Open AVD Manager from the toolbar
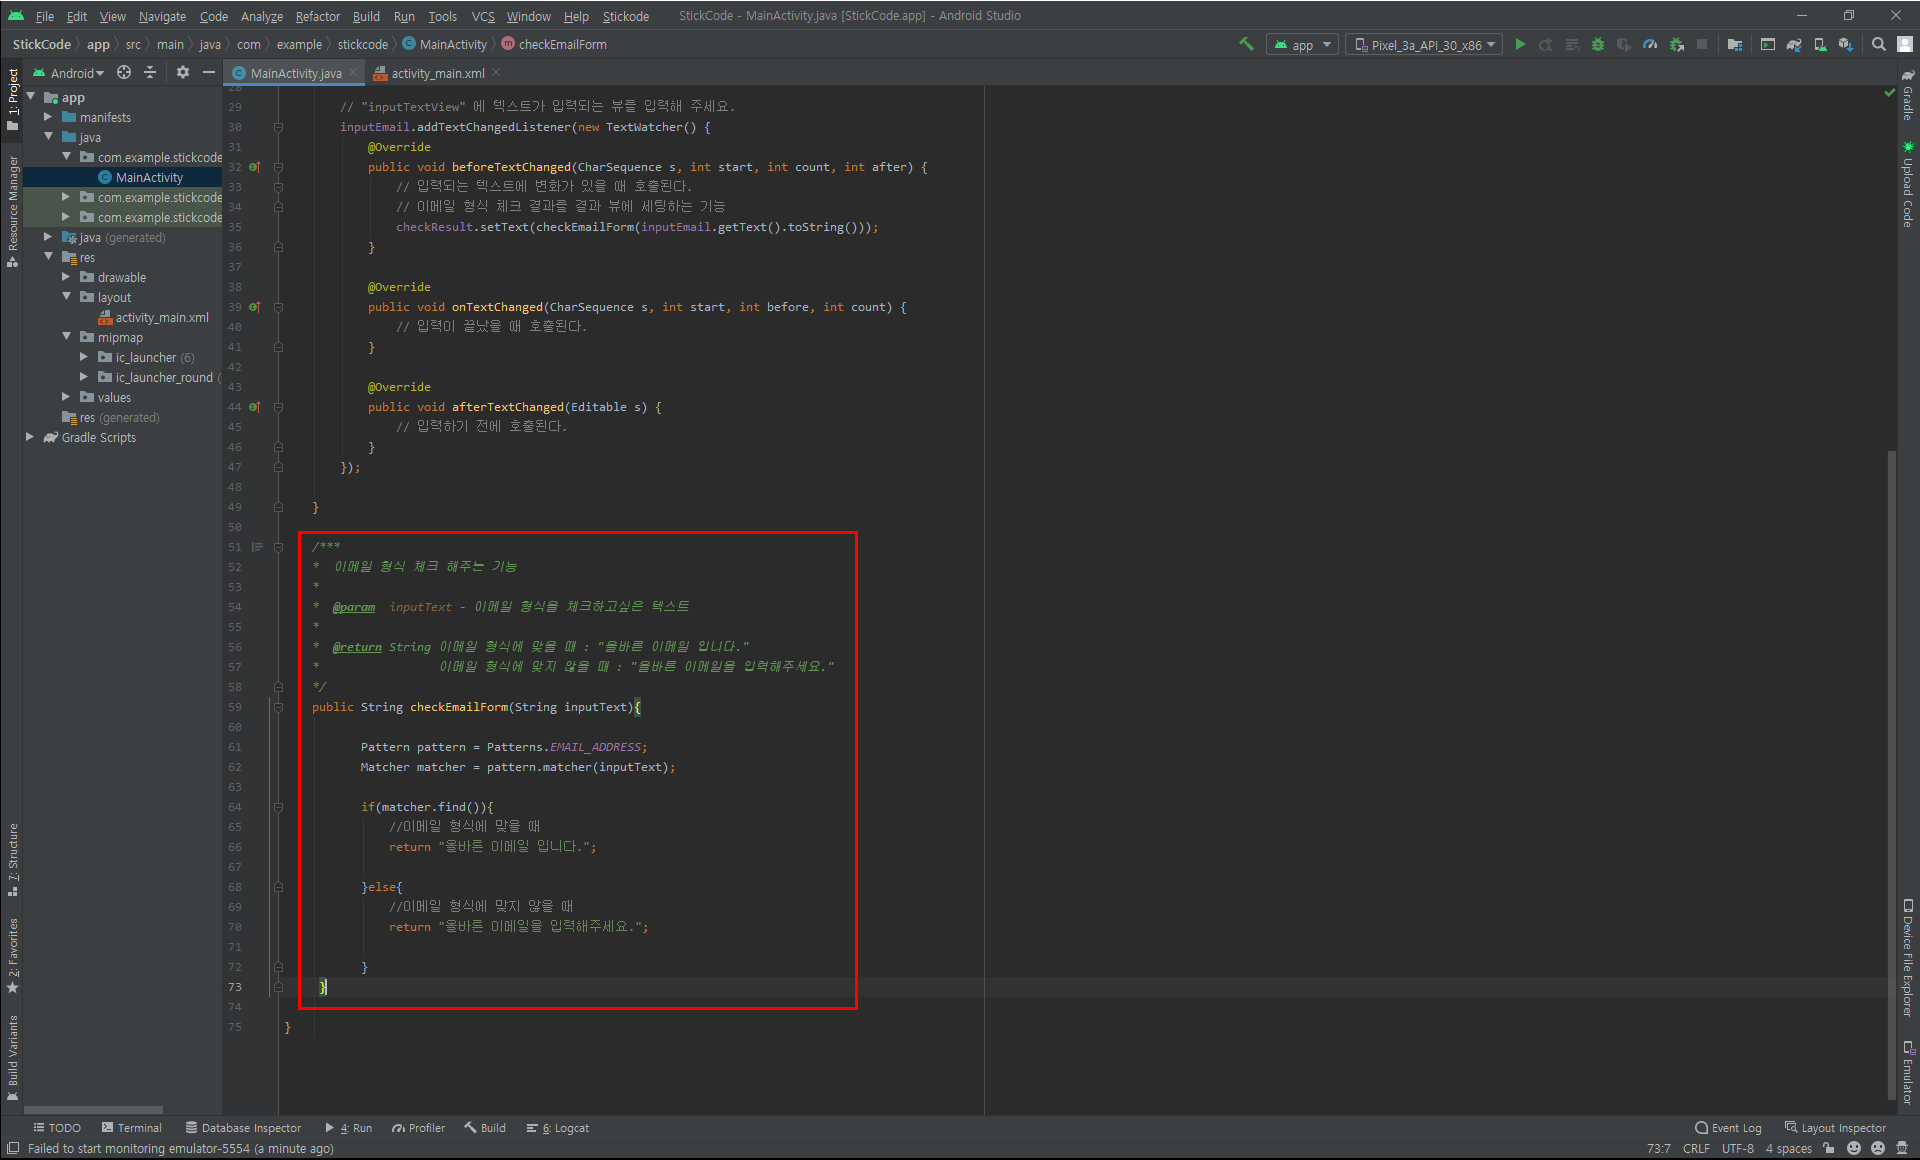 point(1820,44)
